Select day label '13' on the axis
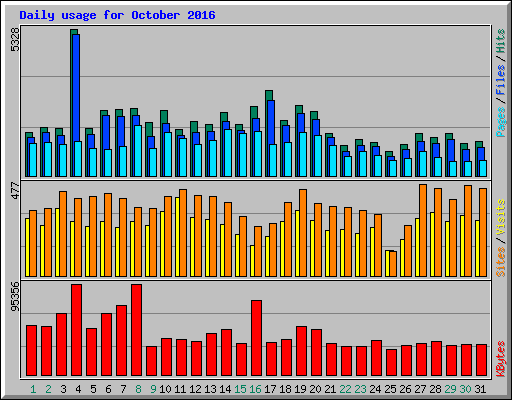 pos(210,389)
